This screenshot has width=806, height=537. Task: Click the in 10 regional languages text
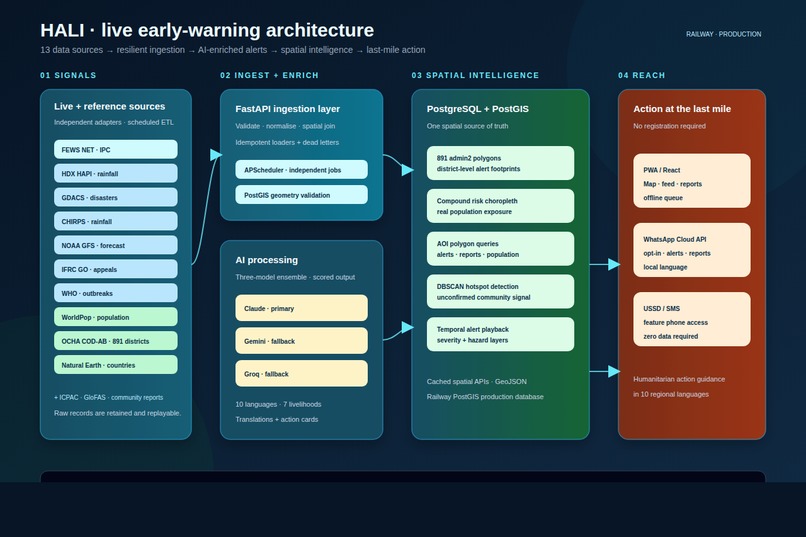click(x=671, y=394)
